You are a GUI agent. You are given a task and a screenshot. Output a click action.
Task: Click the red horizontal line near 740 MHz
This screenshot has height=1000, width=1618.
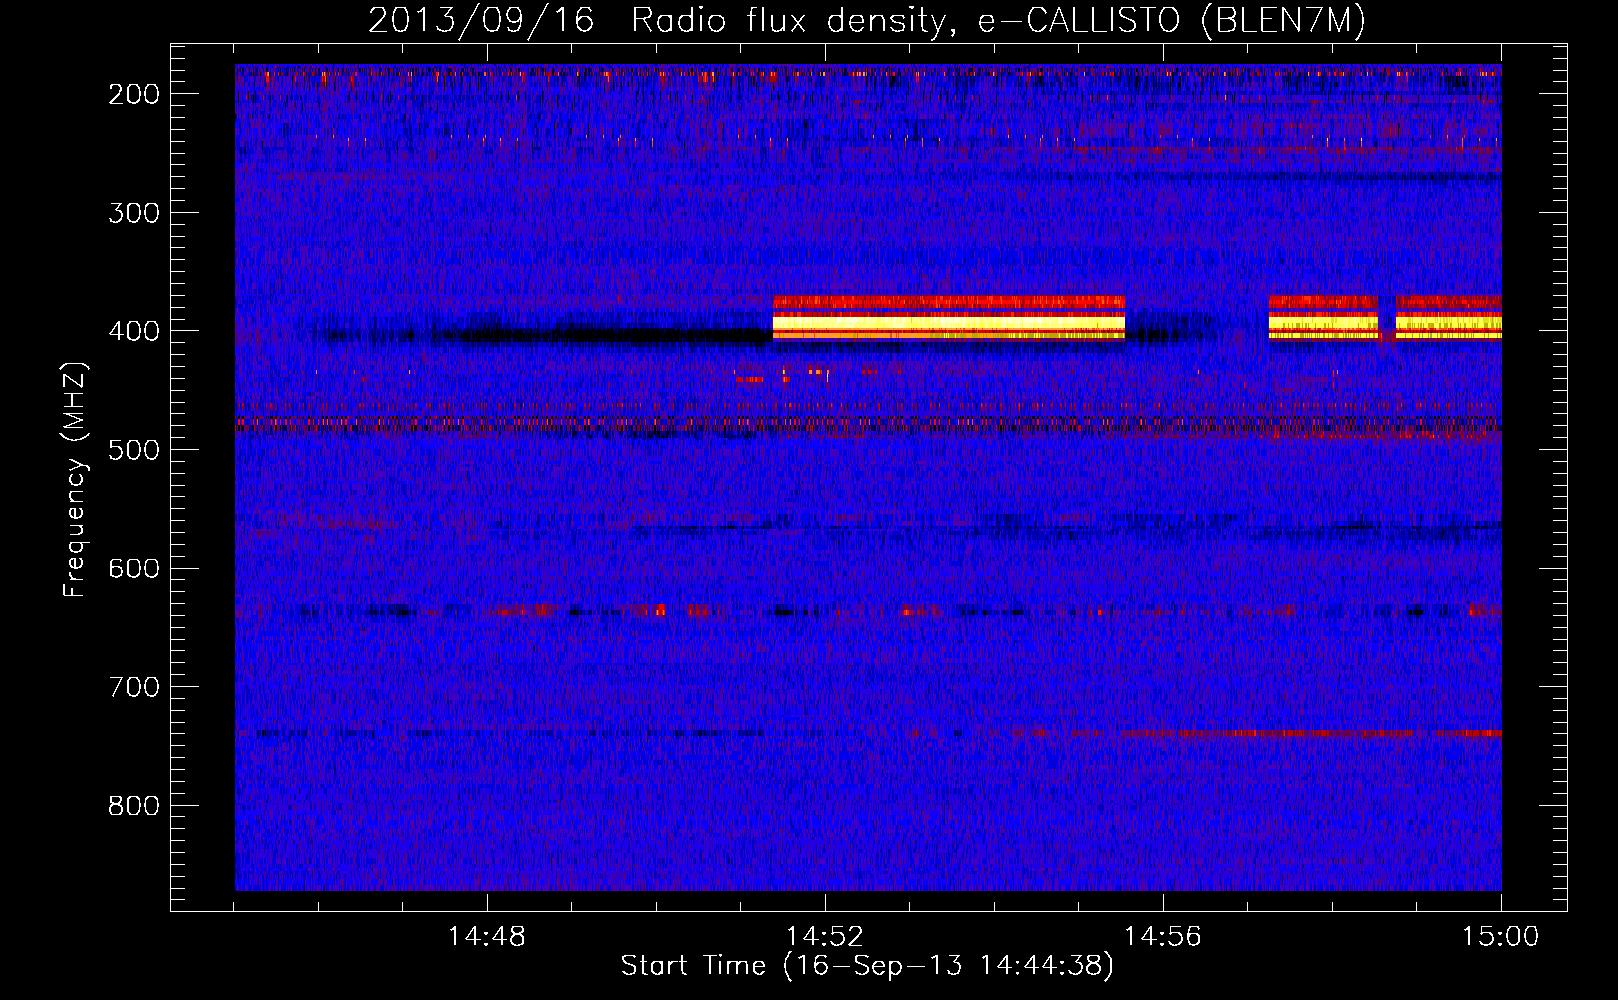(x=1310, y=733)
